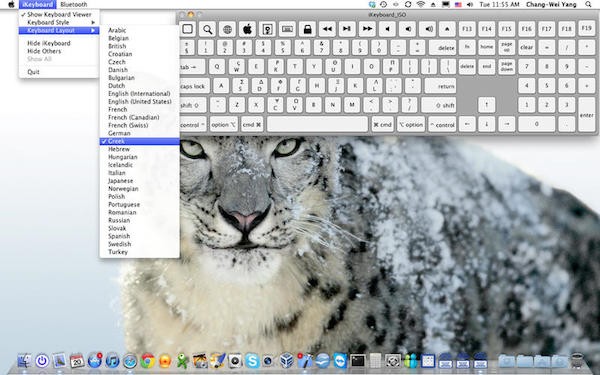Open the iKeyboard menu in the menu bar

[x=38, y=4]
